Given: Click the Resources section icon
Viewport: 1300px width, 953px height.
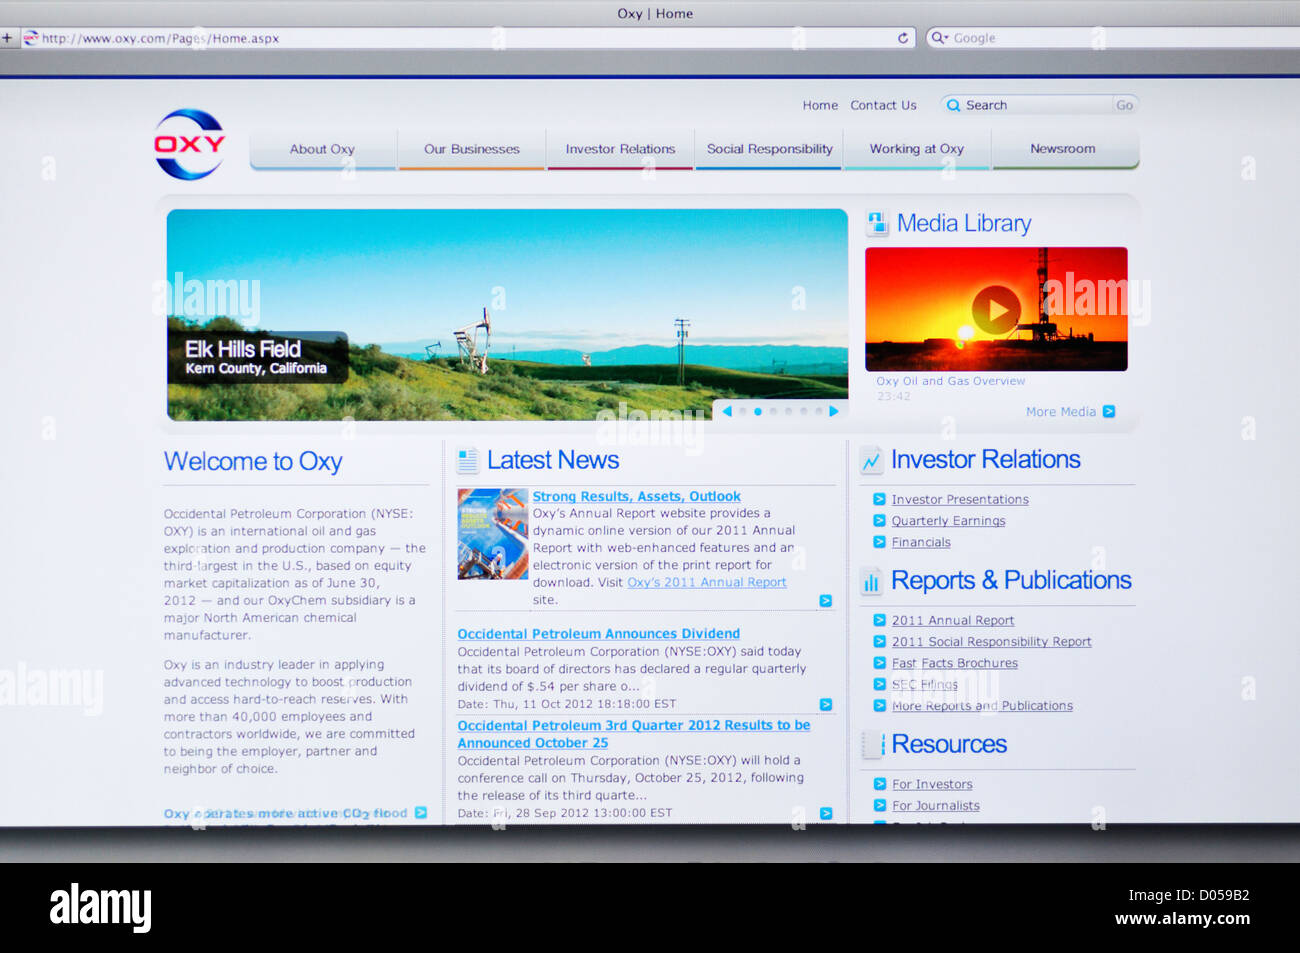Looking at the screenshot, I should 873,745.
